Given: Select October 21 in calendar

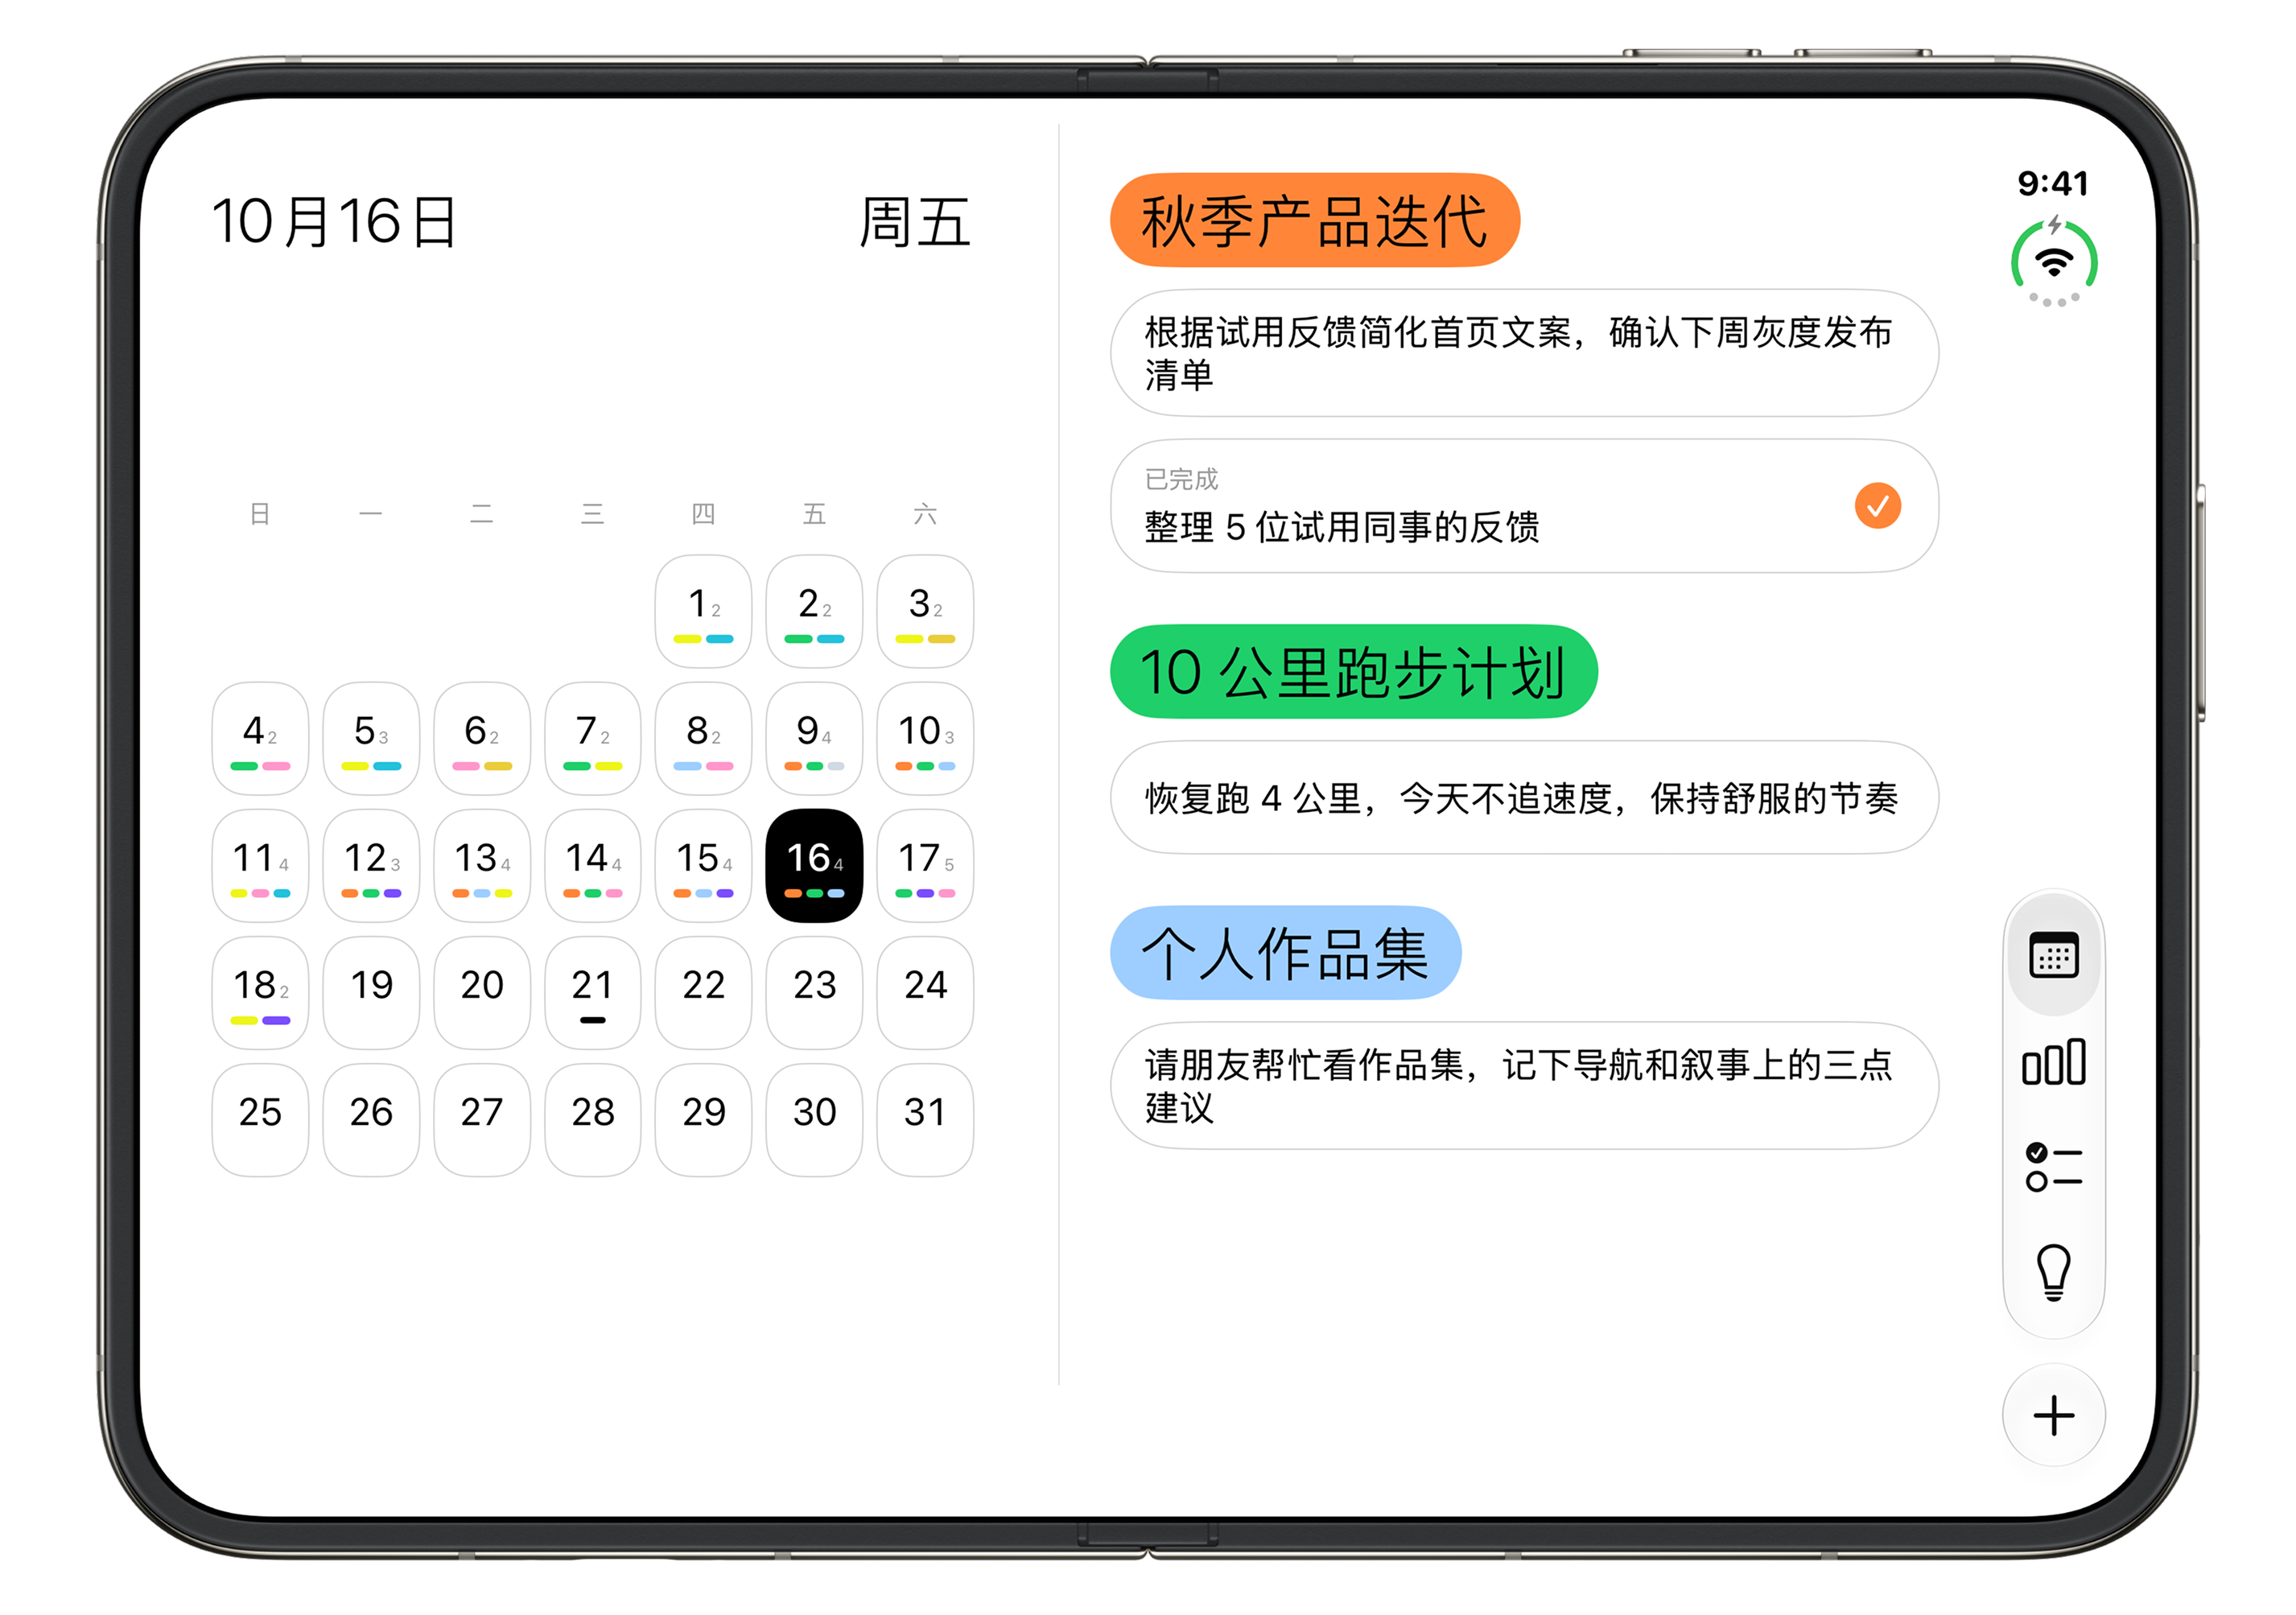Looking at the screenshot, I should click(x=592, y=992).
